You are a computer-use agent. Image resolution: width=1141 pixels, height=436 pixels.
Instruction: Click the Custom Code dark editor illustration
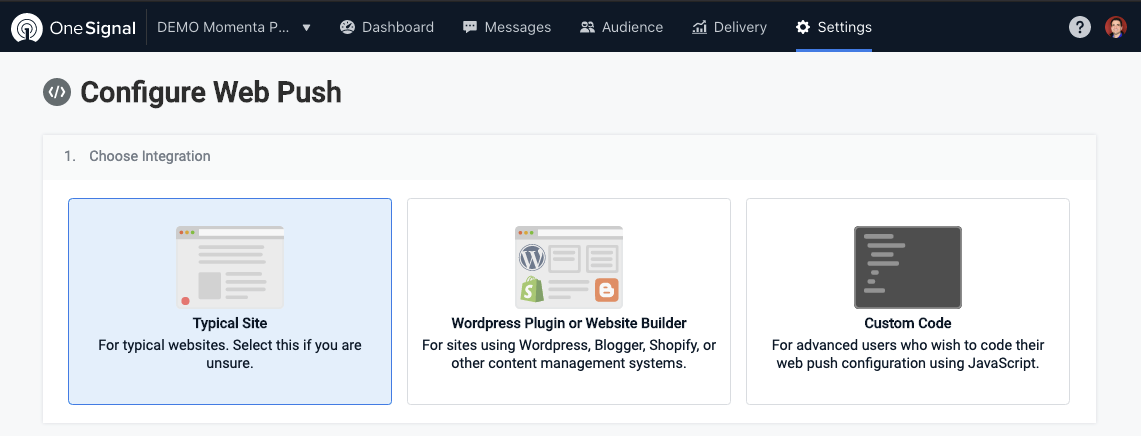(908, 267)
